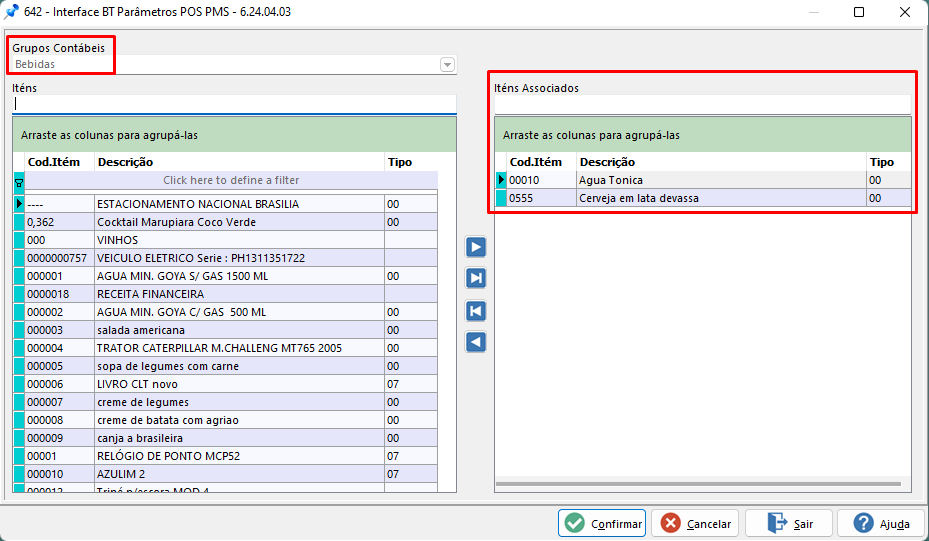
Task: Sort Iténs grid by Descrição column header
Action: 239,162
